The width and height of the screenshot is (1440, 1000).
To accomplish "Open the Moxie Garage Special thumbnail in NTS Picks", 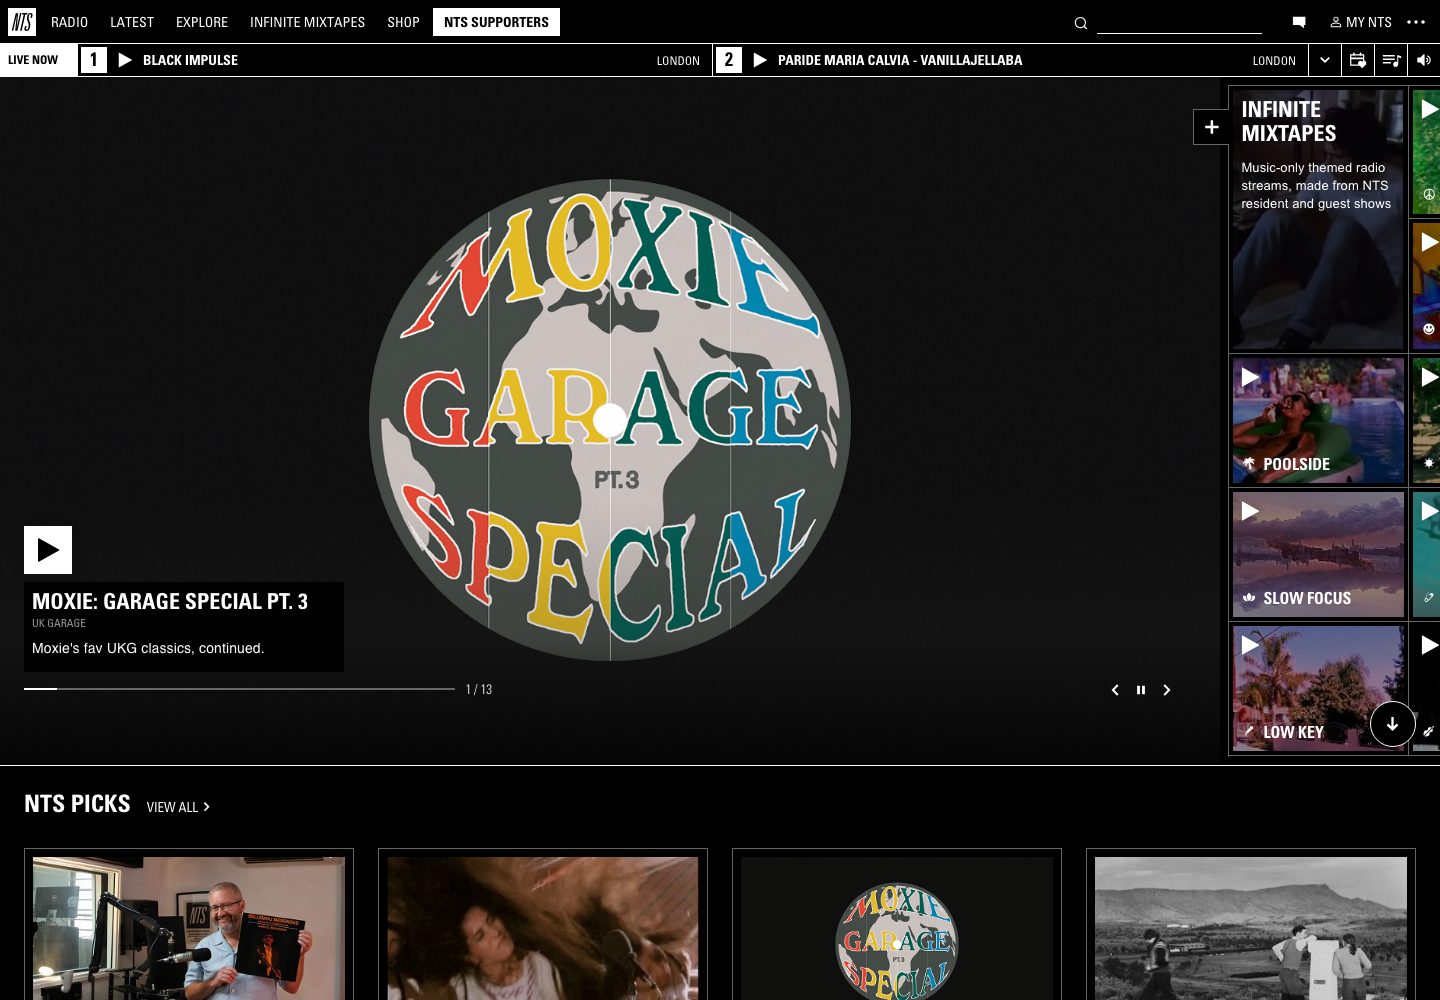I will (x=897, y=928).
